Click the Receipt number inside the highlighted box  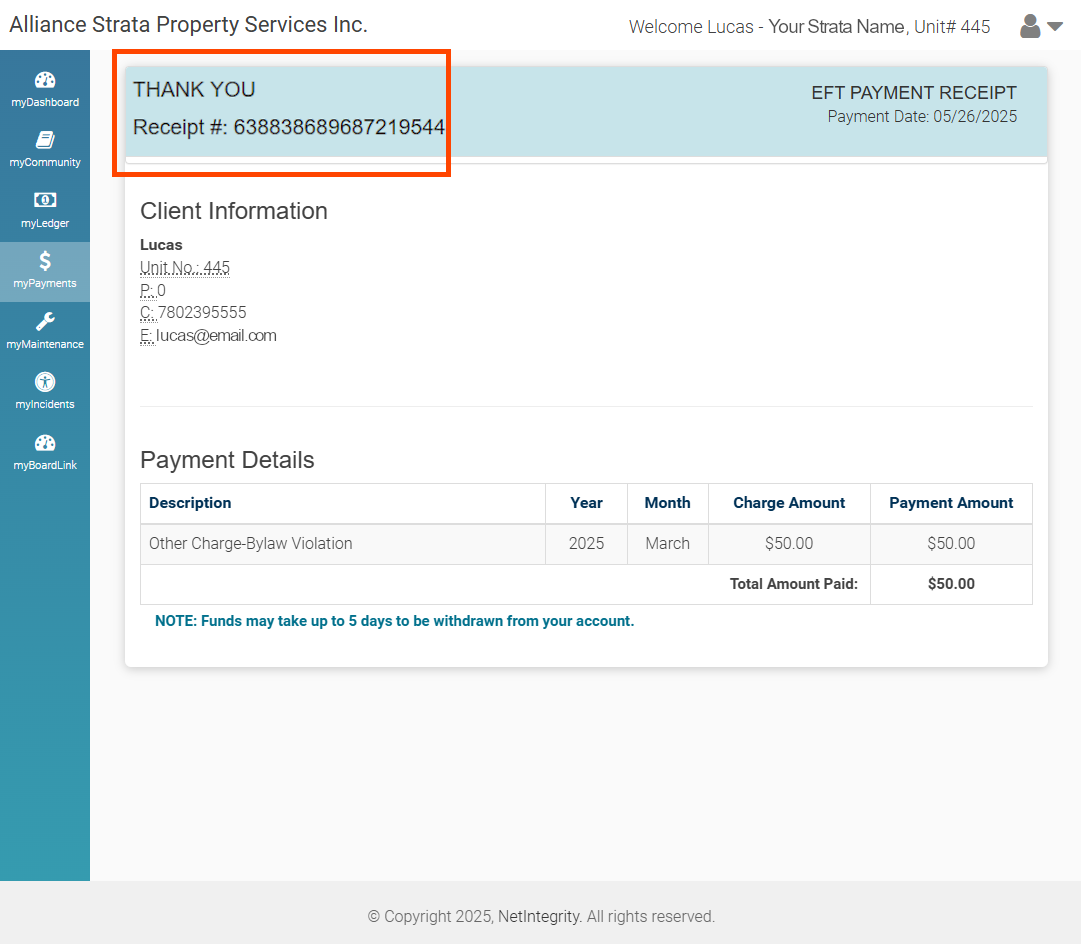tap(289, 127)
